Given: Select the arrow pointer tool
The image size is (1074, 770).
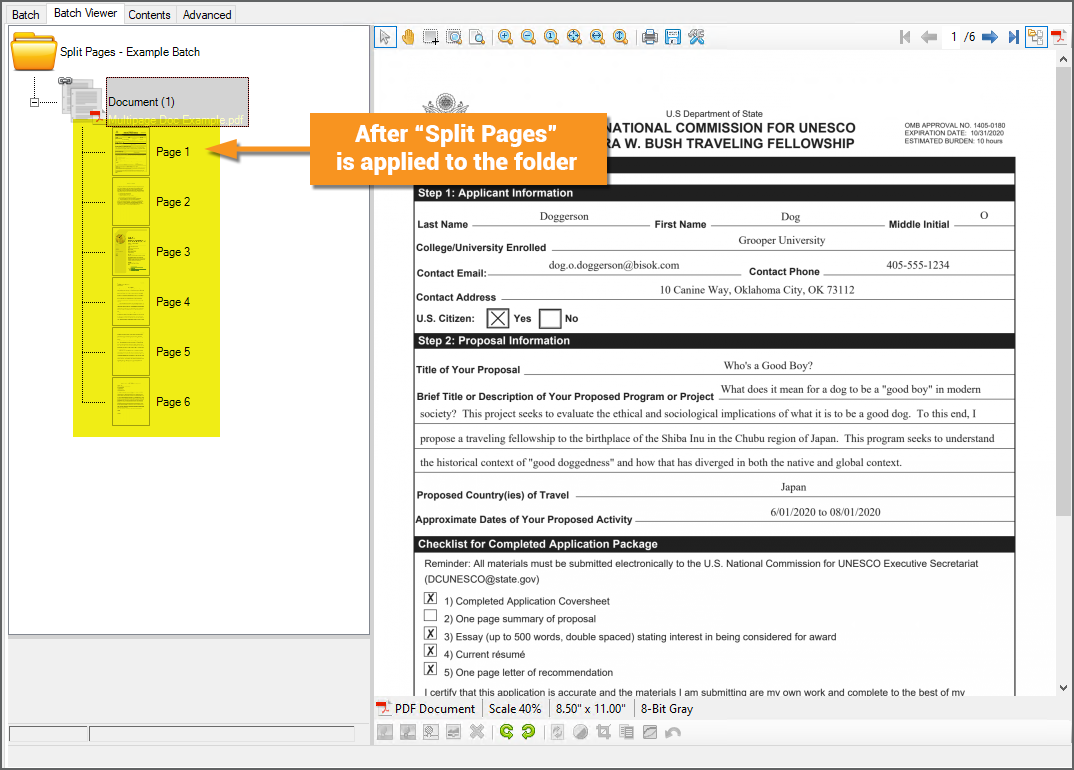Looking at the screenshot, I should [x=385, y=37].
